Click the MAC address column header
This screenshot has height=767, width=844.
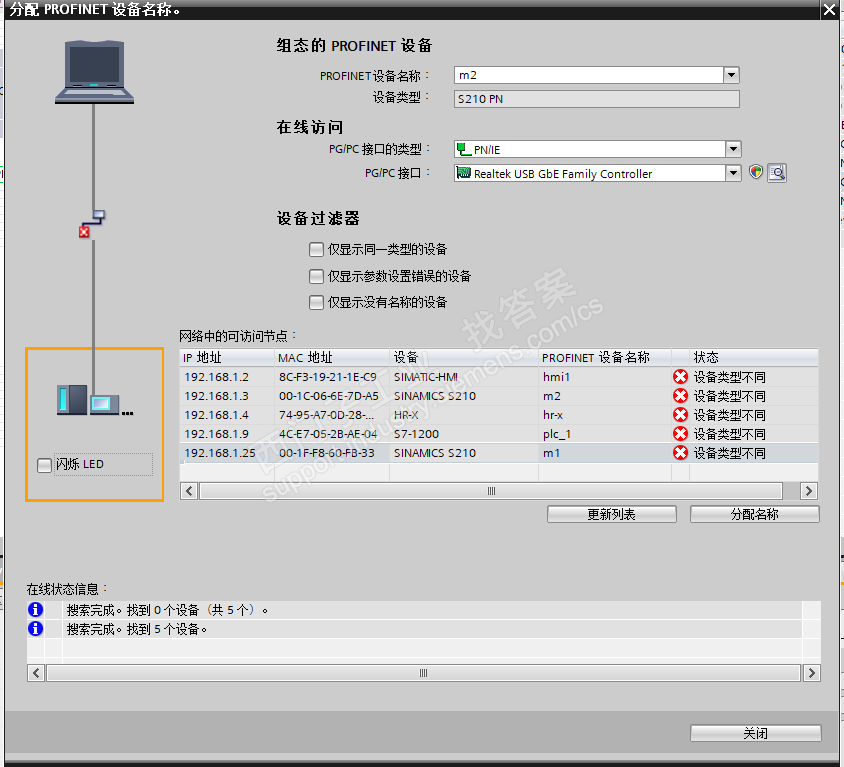(x=332, y=357)
